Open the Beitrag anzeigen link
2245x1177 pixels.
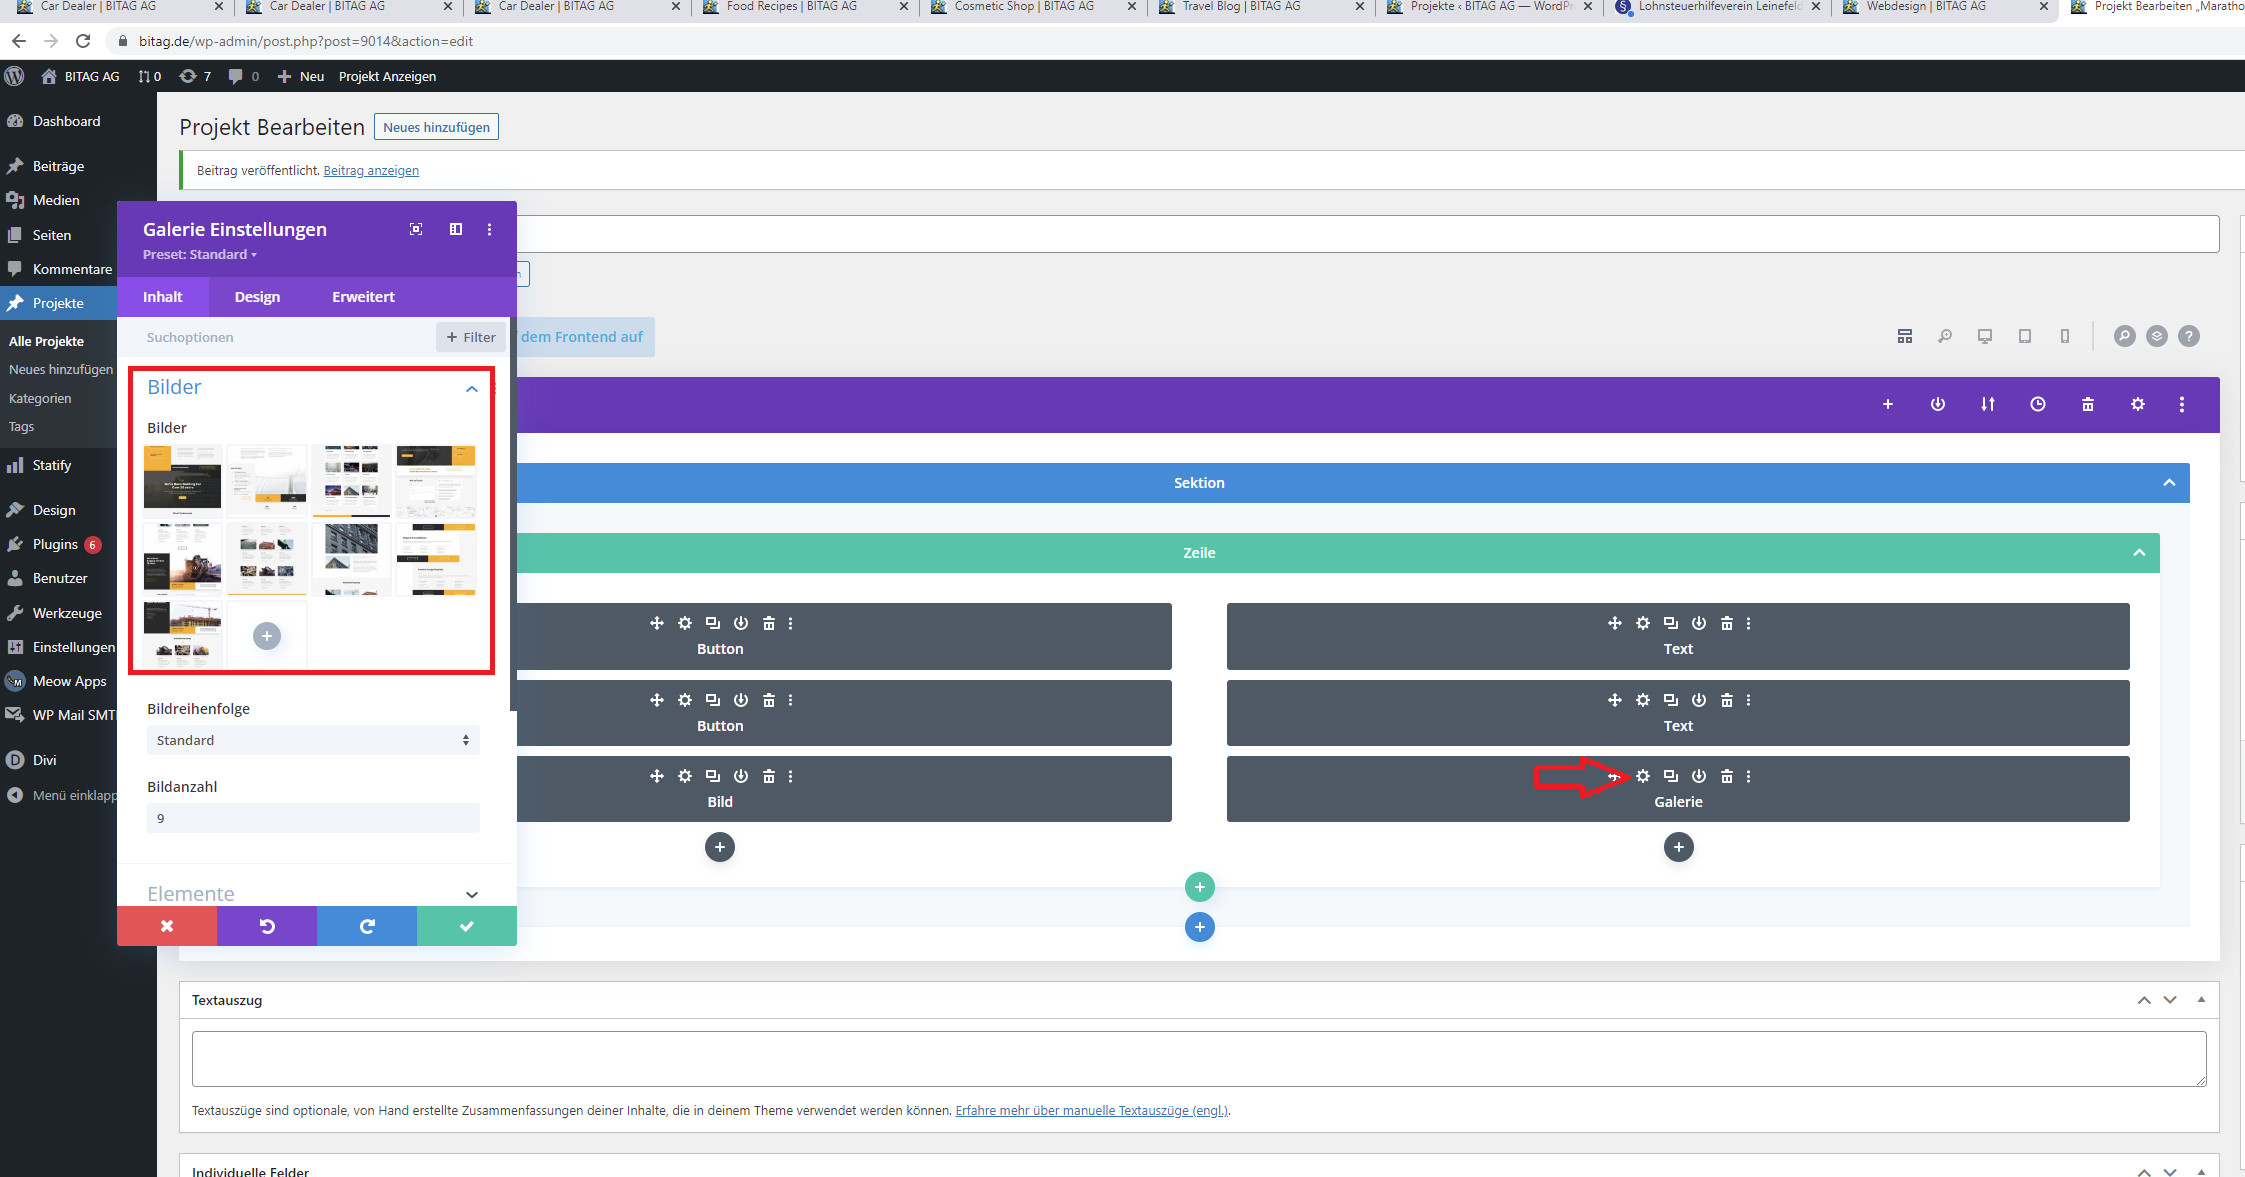click(x=370, y=170)
